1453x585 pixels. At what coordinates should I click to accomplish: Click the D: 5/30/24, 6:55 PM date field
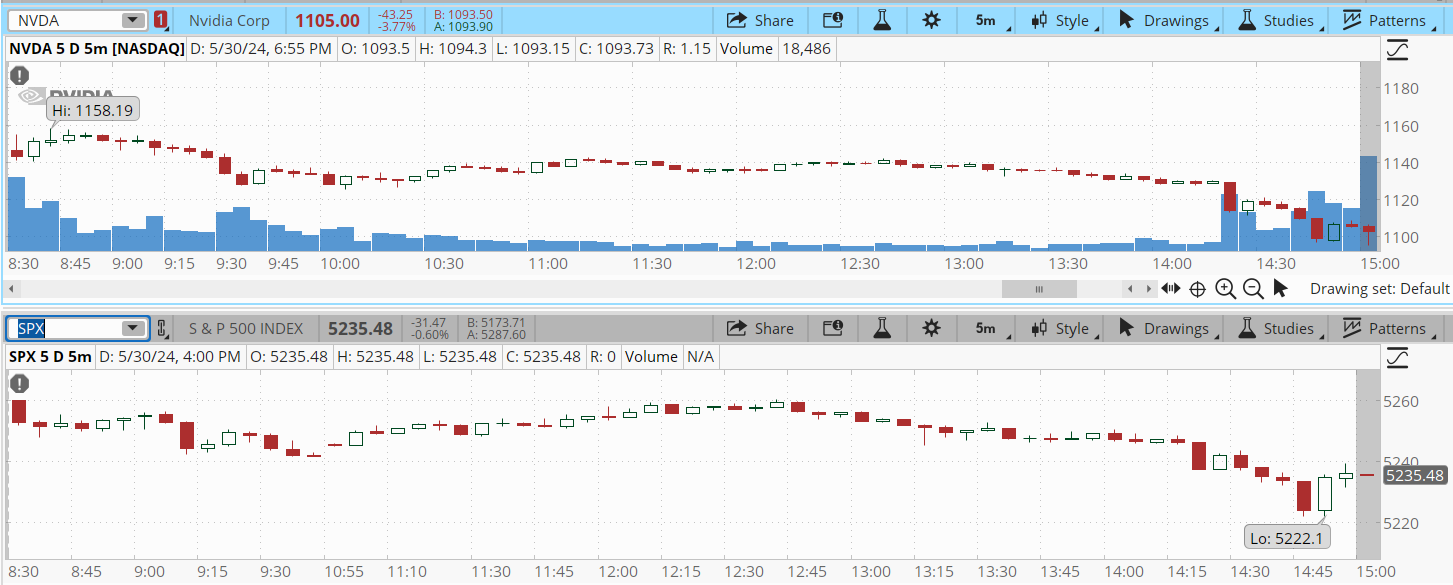click(261, 48)
